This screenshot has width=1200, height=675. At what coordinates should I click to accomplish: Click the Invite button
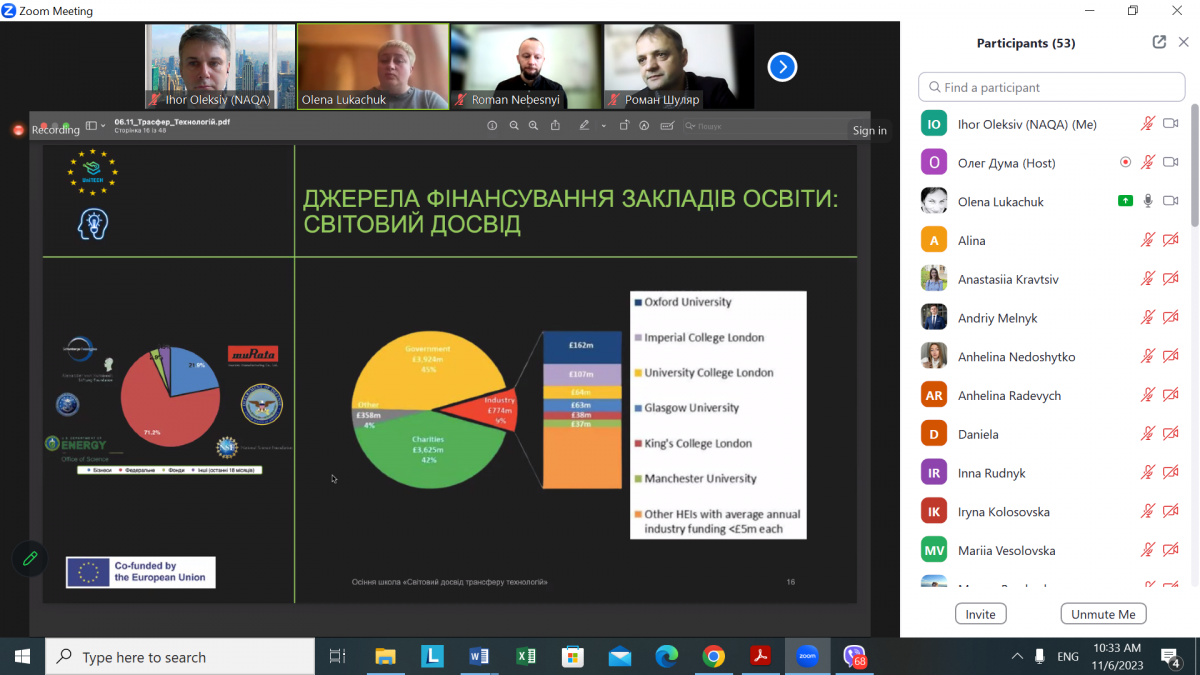click(980, 614)
